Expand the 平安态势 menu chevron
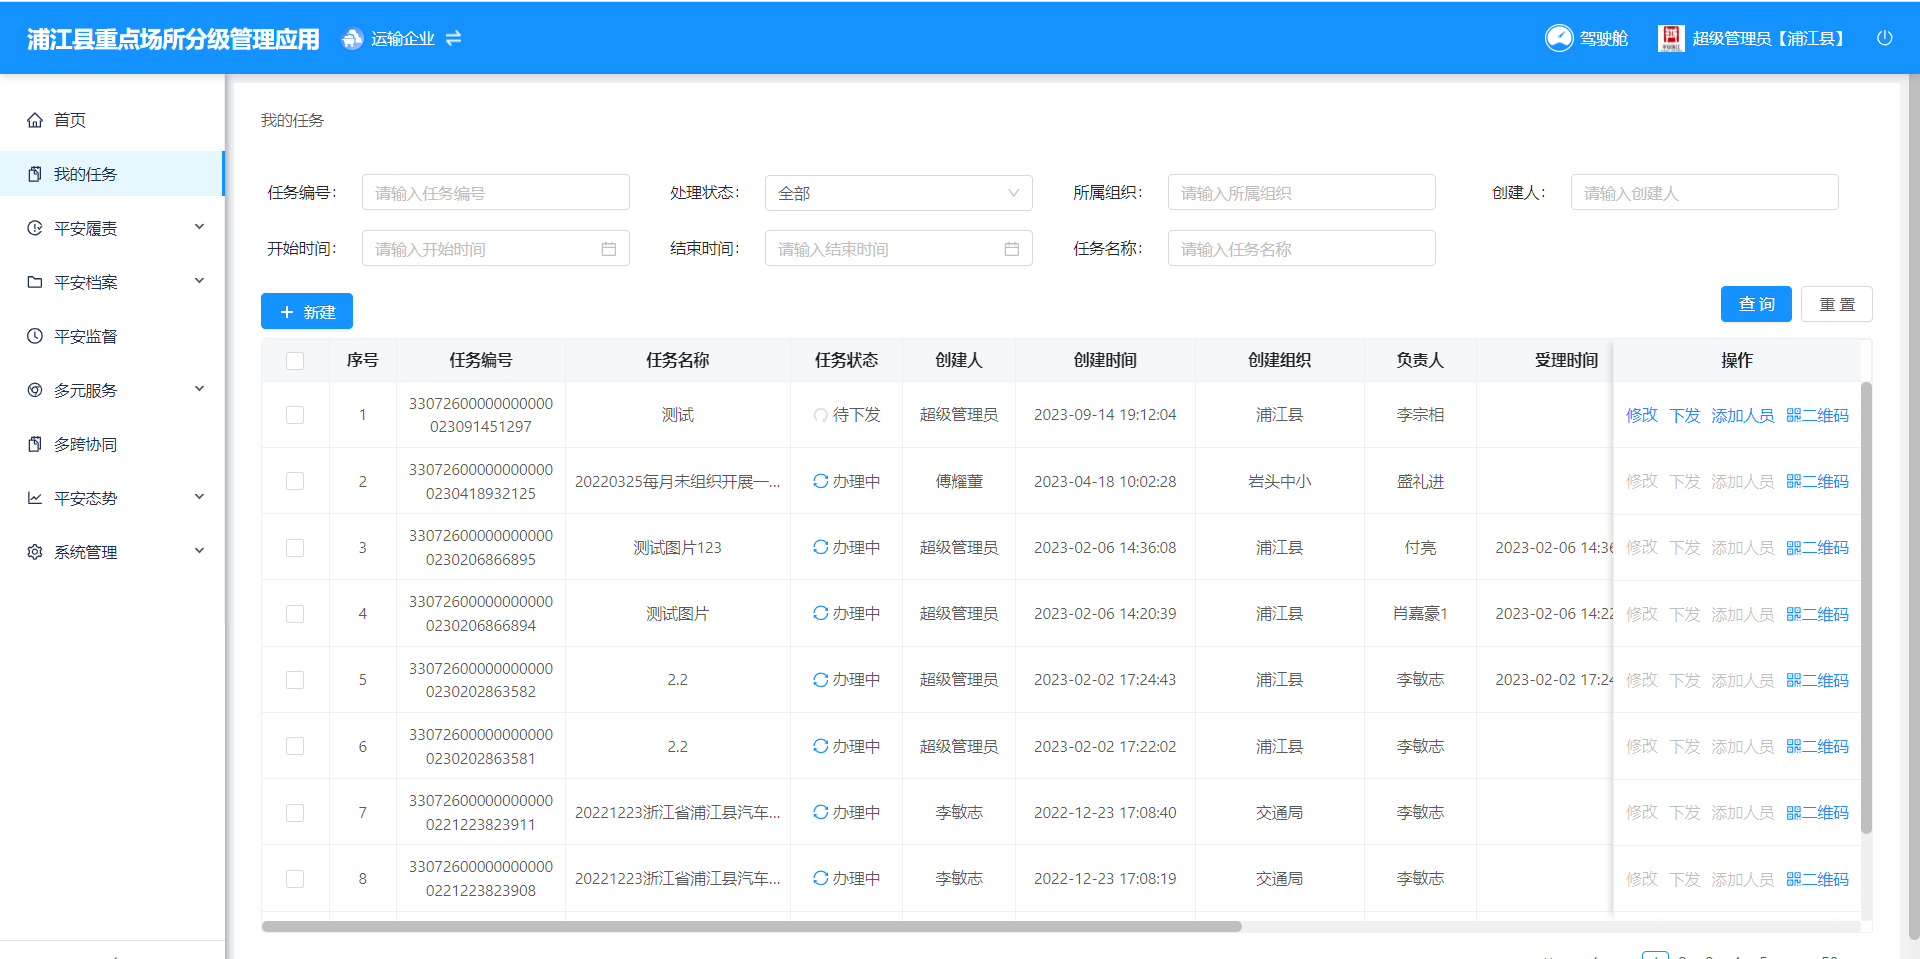This screenshot has width=1920, height=959. click(x=199, y=497)
